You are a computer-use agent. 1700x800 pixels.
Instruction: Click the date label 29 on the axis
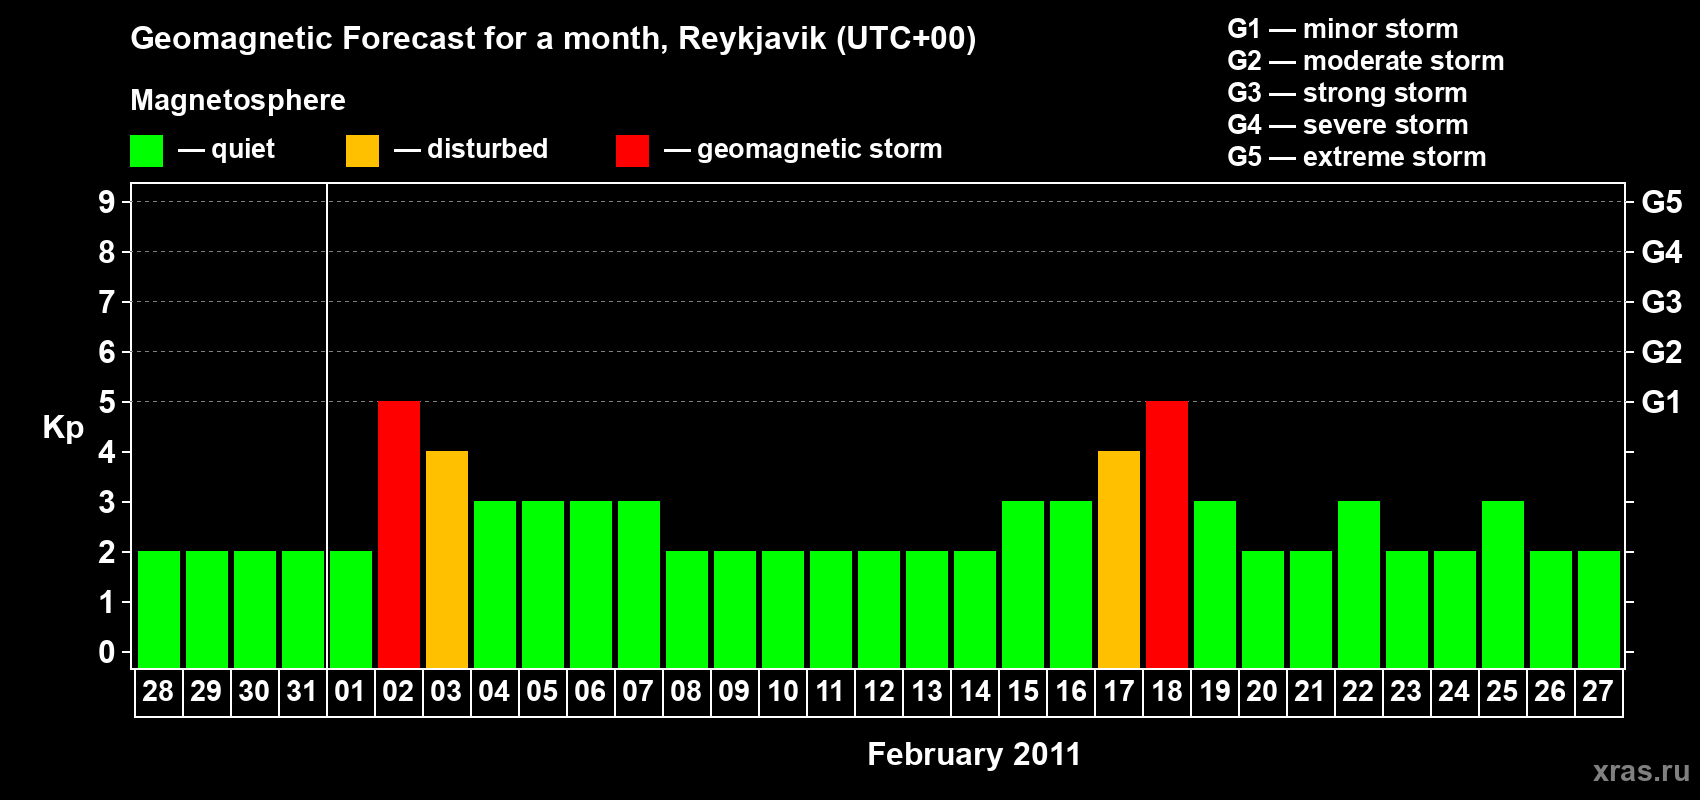pyautogui.click(x=206, y=691)
